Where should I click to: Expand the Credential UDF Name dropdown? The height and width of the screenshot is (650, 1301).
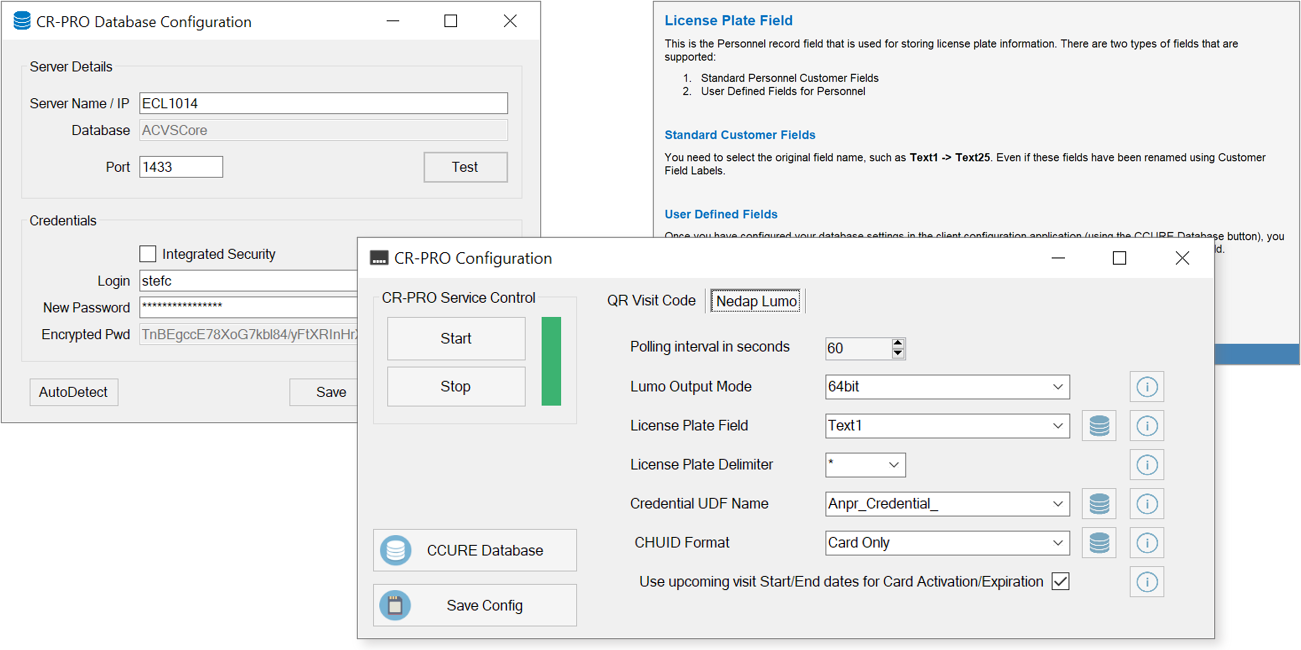[1058, 504]
